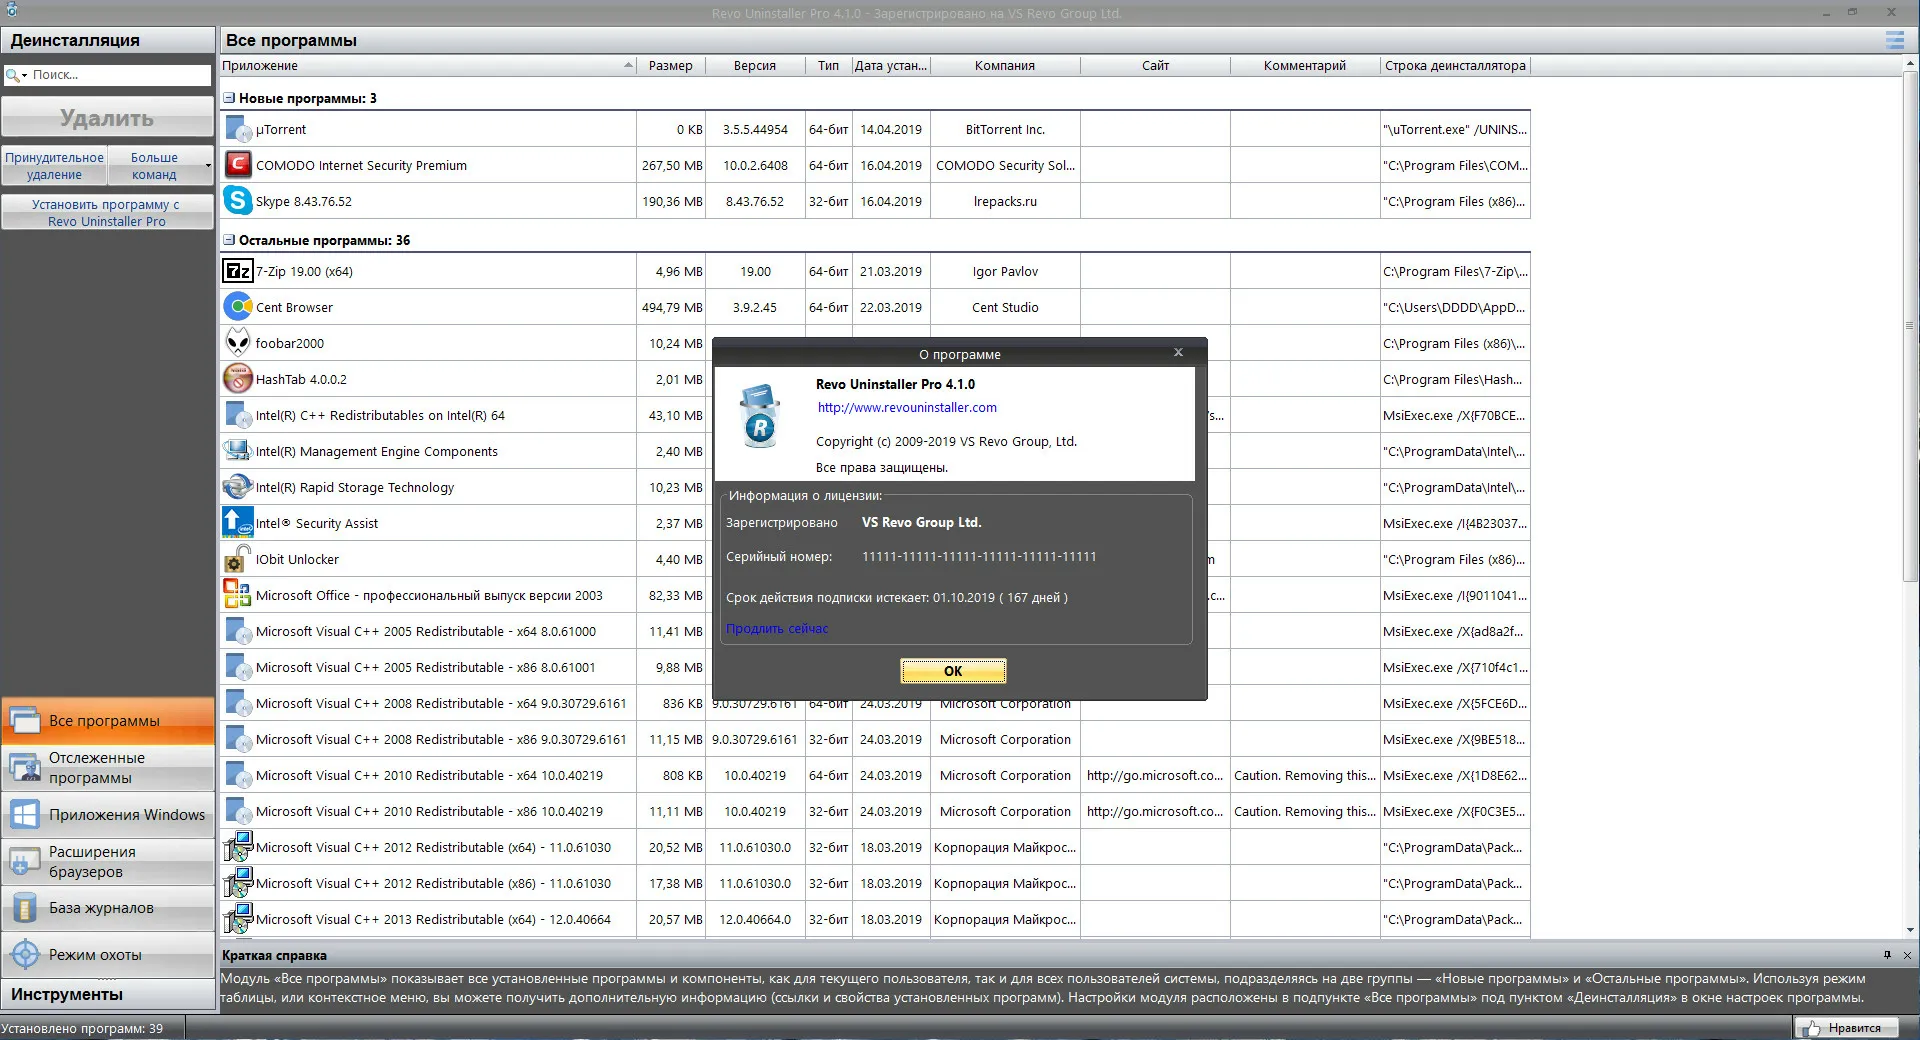Open the revouninstaller.com website link

(907, 407)
